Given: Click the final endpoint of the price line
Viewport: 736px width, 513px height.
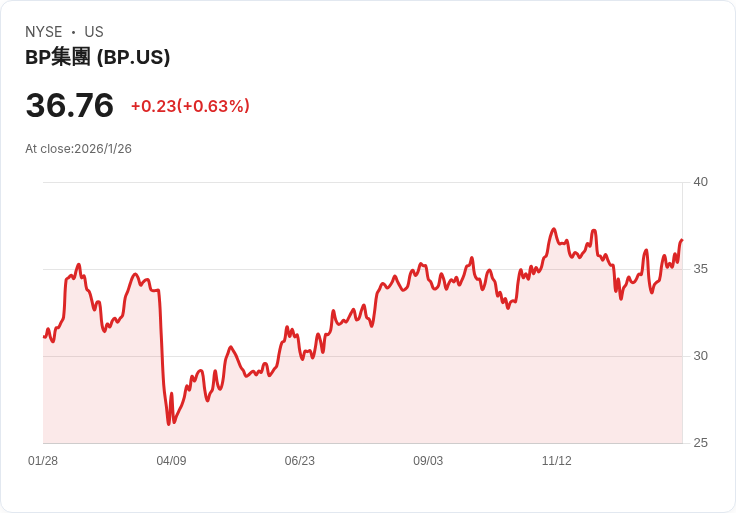Looking at the screenshot, I should (x=682, y=240).
